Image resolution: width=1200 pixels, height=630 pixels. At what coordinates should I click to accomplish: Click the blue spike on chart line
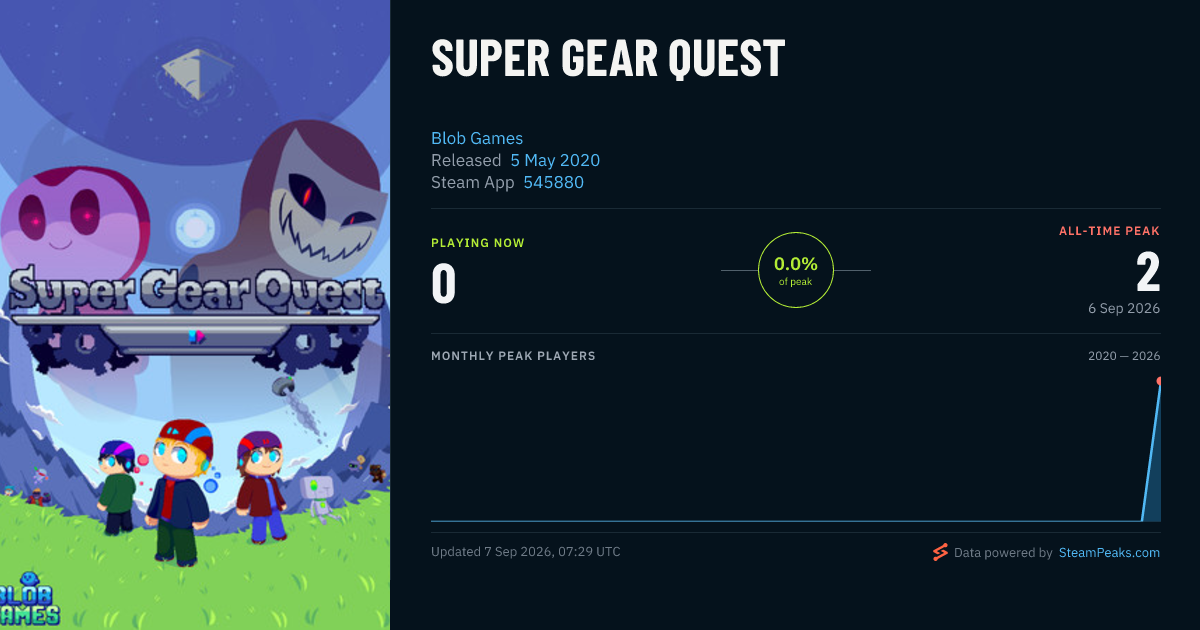pyautogui.click(x=1151, y=450)
